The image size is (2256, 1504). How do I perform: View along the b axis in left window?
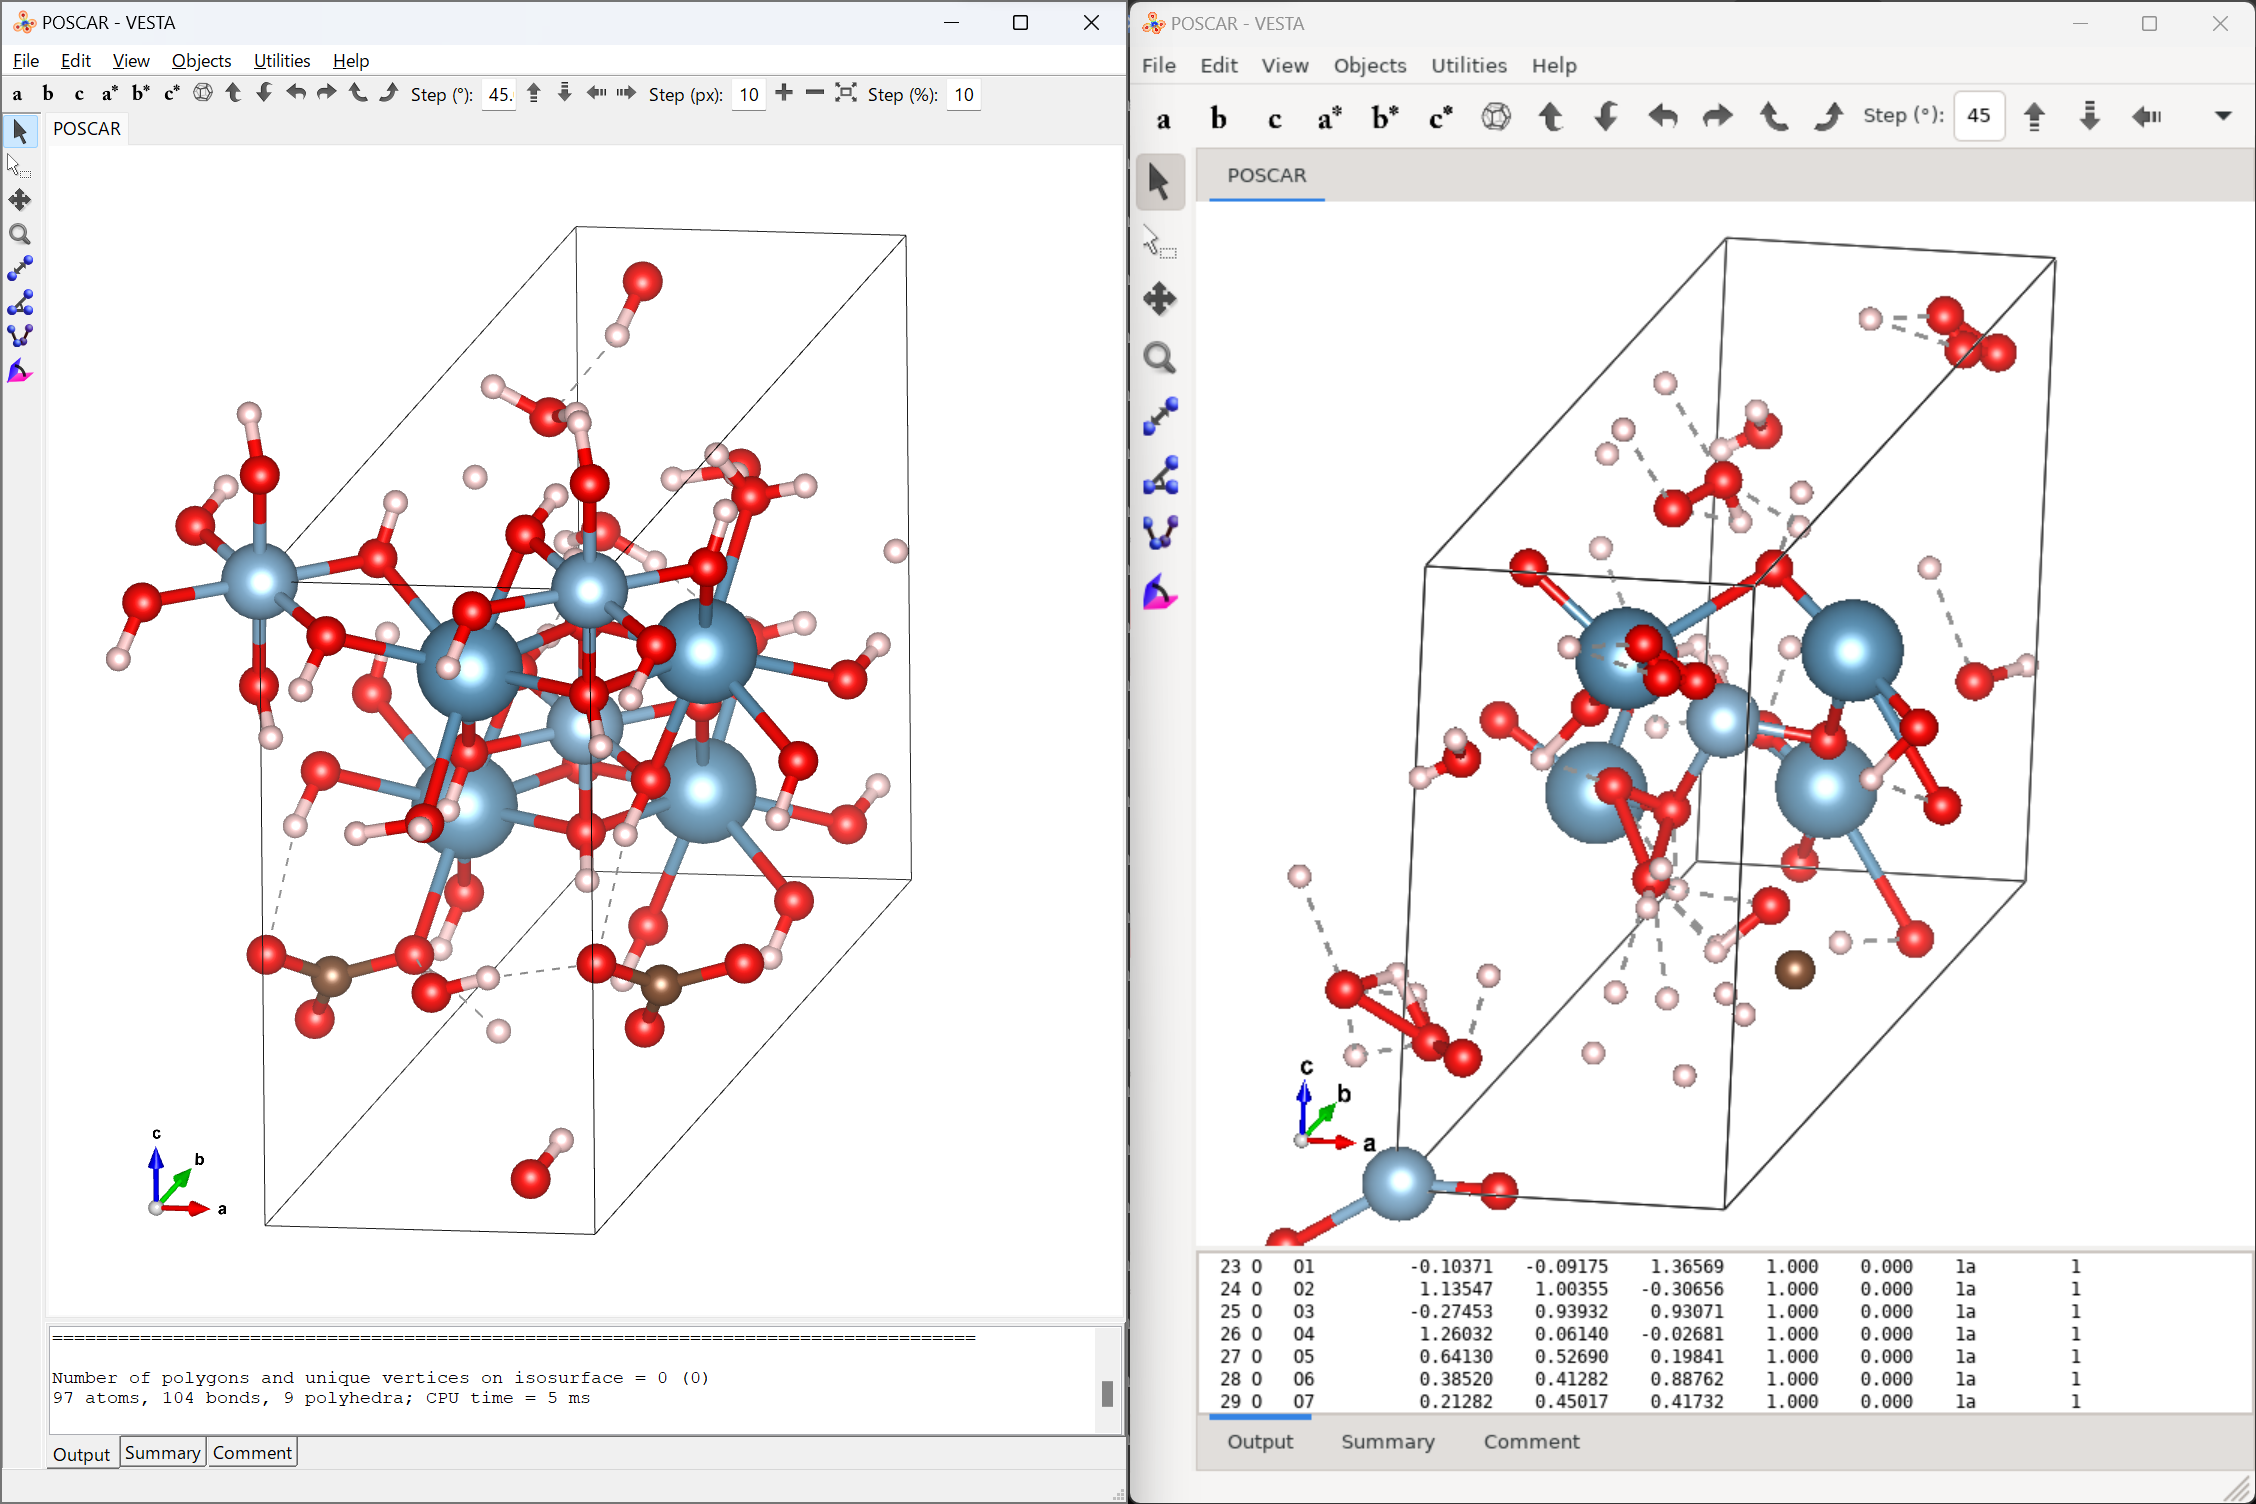tap(48, 94)
